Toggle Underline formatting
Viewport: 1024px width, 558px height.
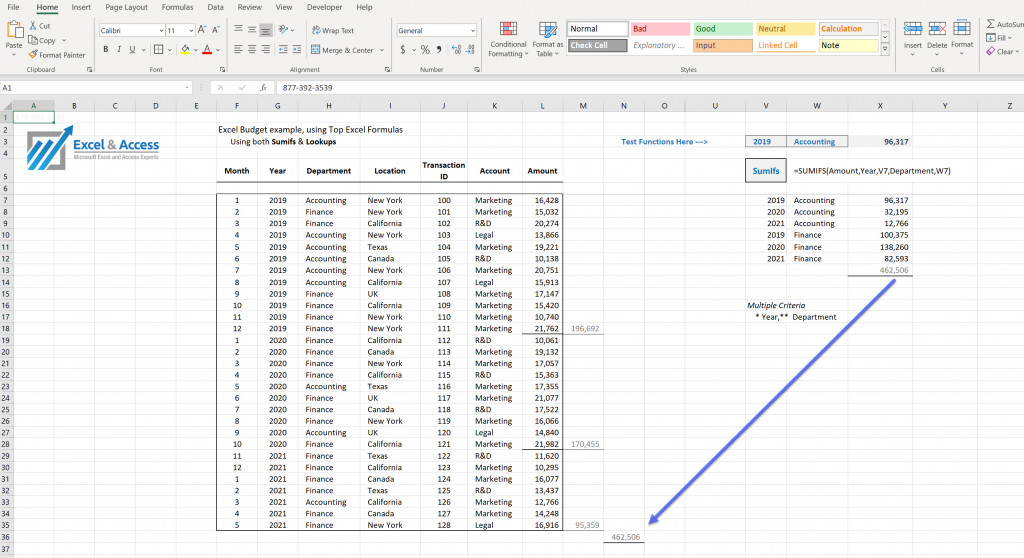coord(133,50)
